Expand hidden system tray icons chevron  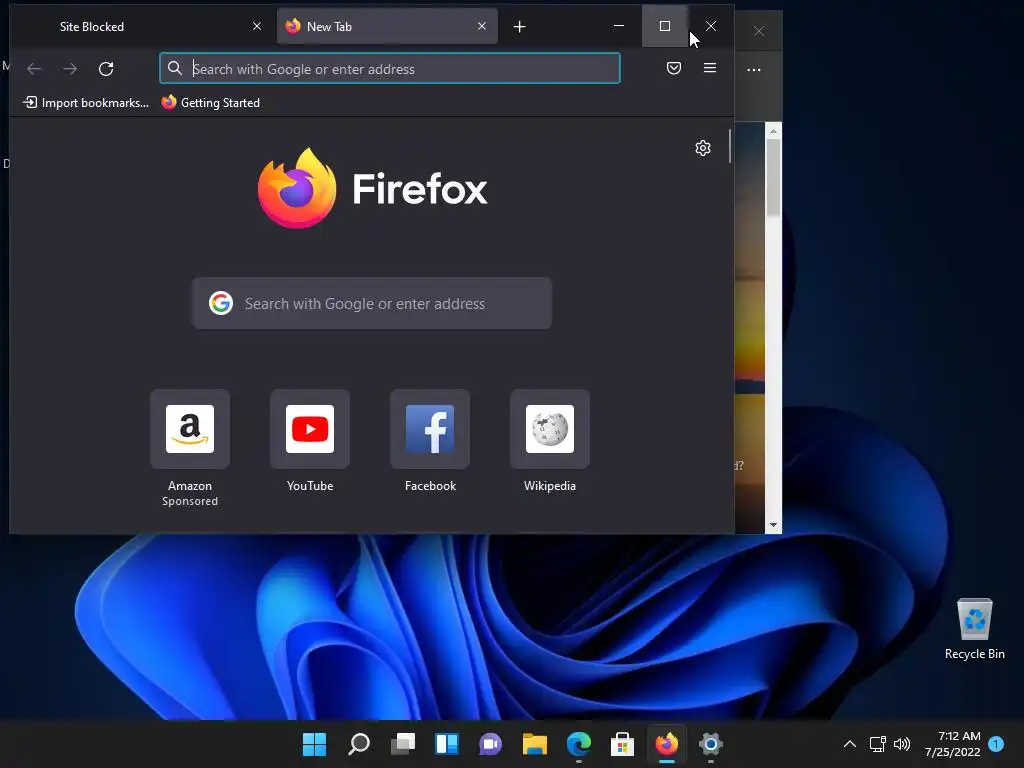[x=850, y=744]
